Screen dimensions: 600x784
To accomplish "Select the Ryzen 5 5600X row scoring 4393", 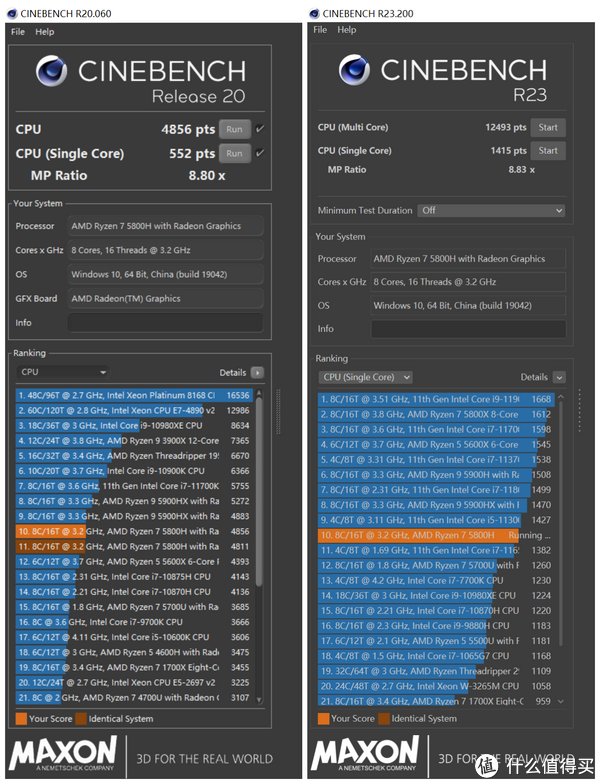I will pyautogui.click(x=134, y=562).
